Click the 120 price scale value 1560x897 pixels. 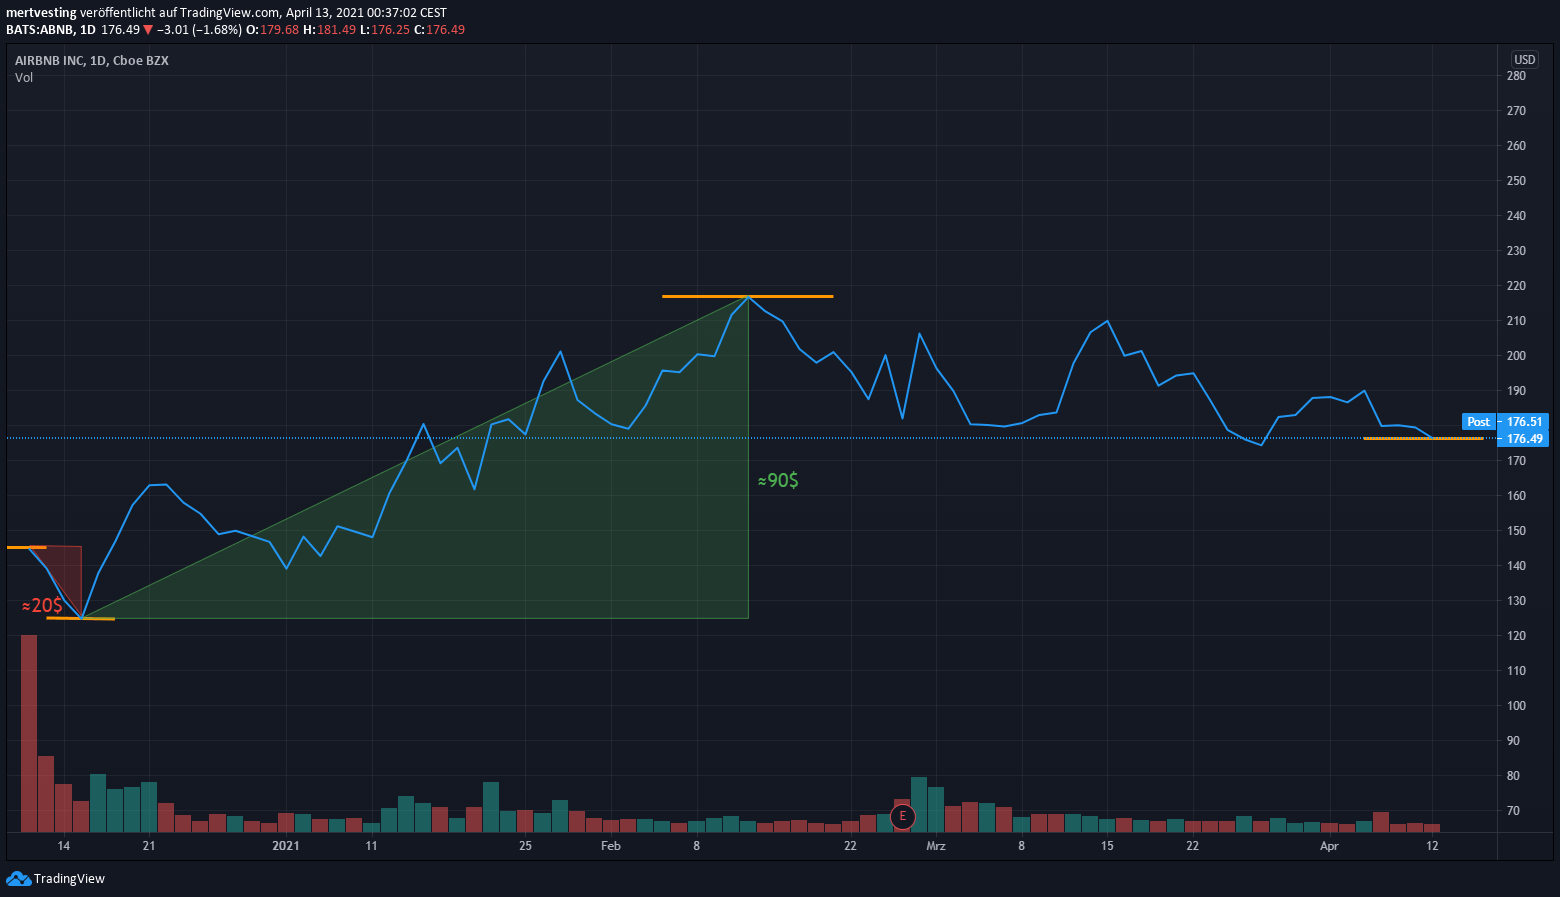pyautogui.click(x=1516, y=636)
